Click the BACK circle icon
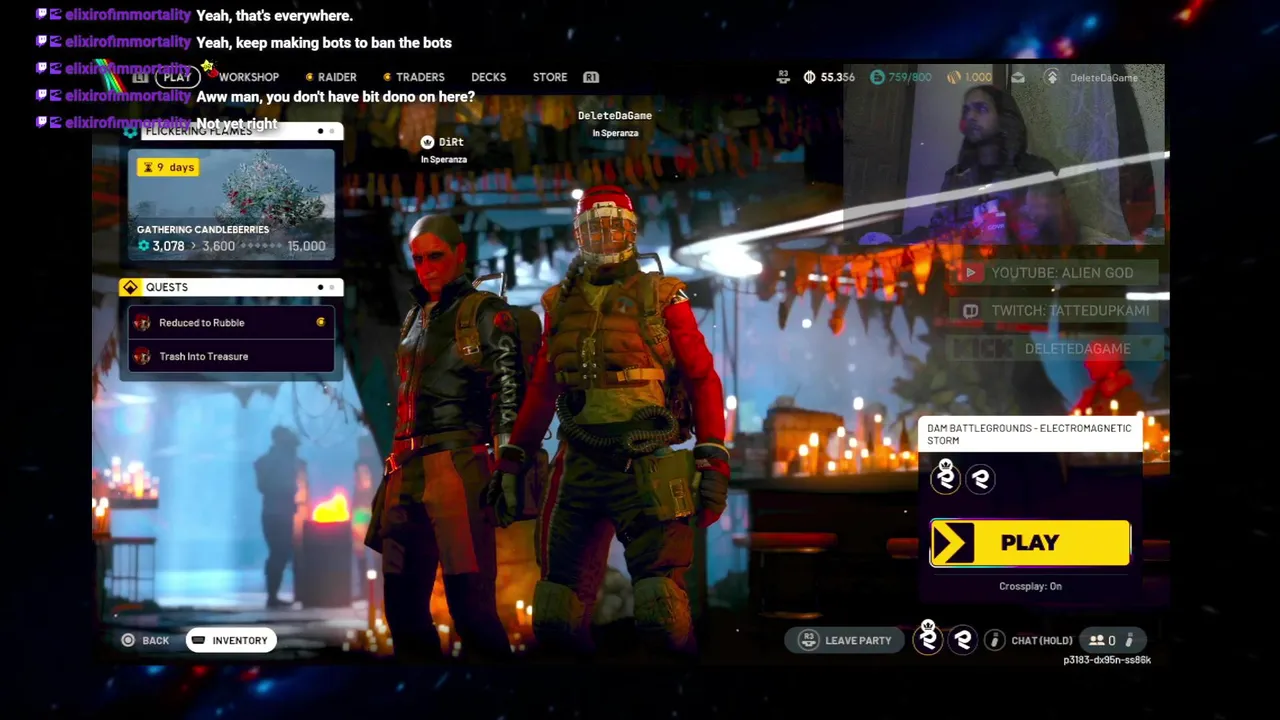1280x720 pixels. pyautogui.click(x=128, y=640)
